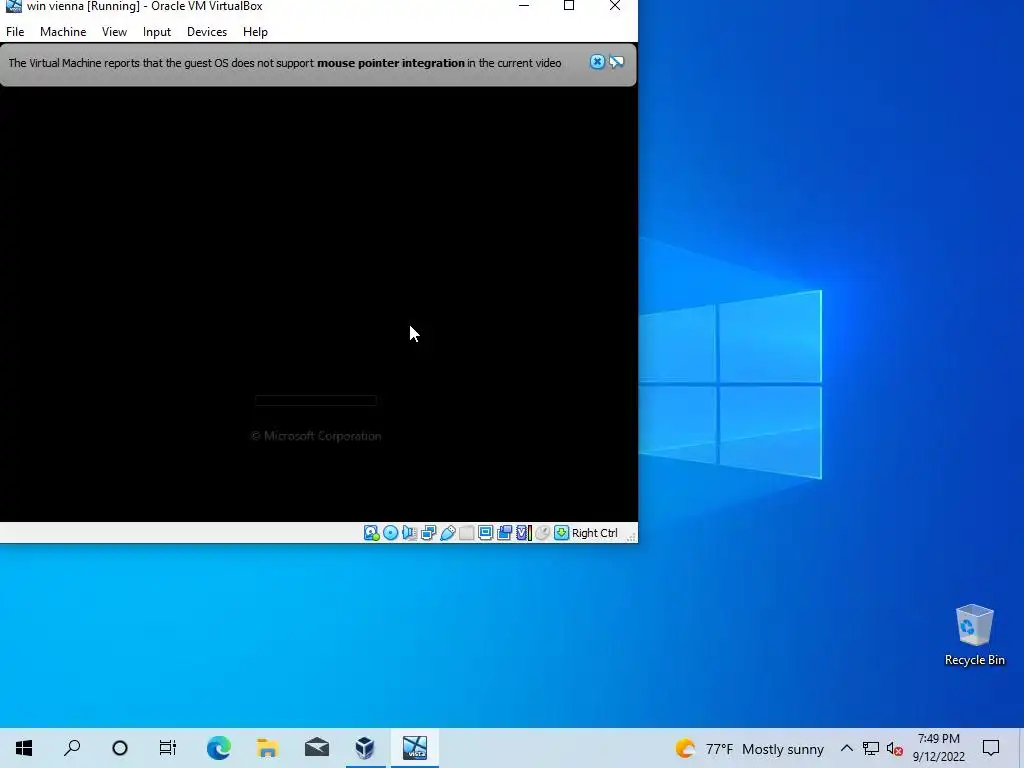This screenshot has width=1024, height=768.
Task: Click the shared folders status icon
Action: point(466,533)
